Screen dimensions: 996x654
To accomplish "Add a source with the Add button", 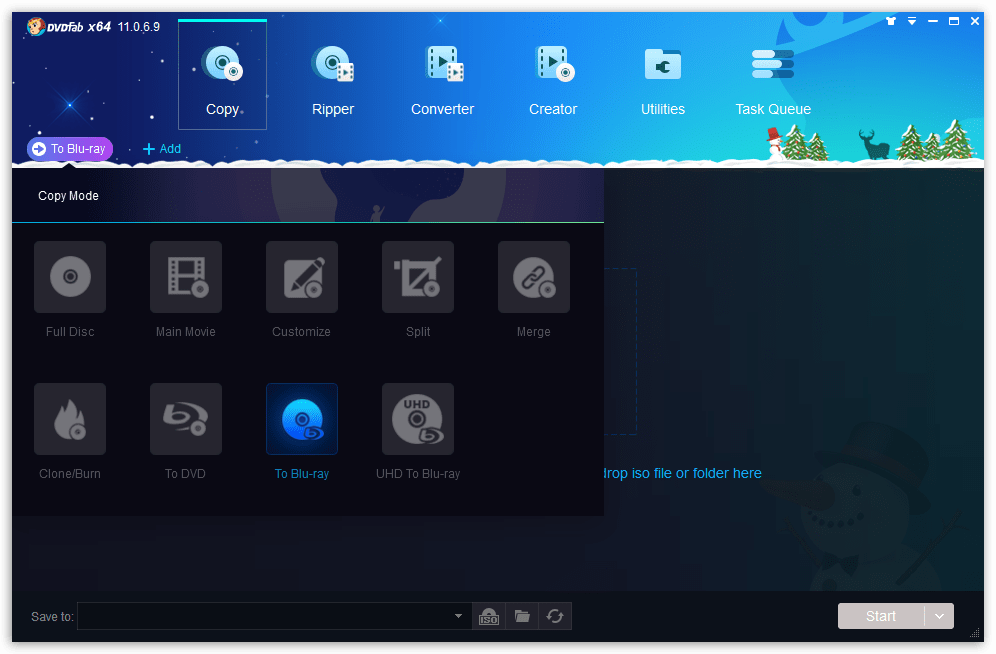I will pyautogui.click(x=162, y=149).
